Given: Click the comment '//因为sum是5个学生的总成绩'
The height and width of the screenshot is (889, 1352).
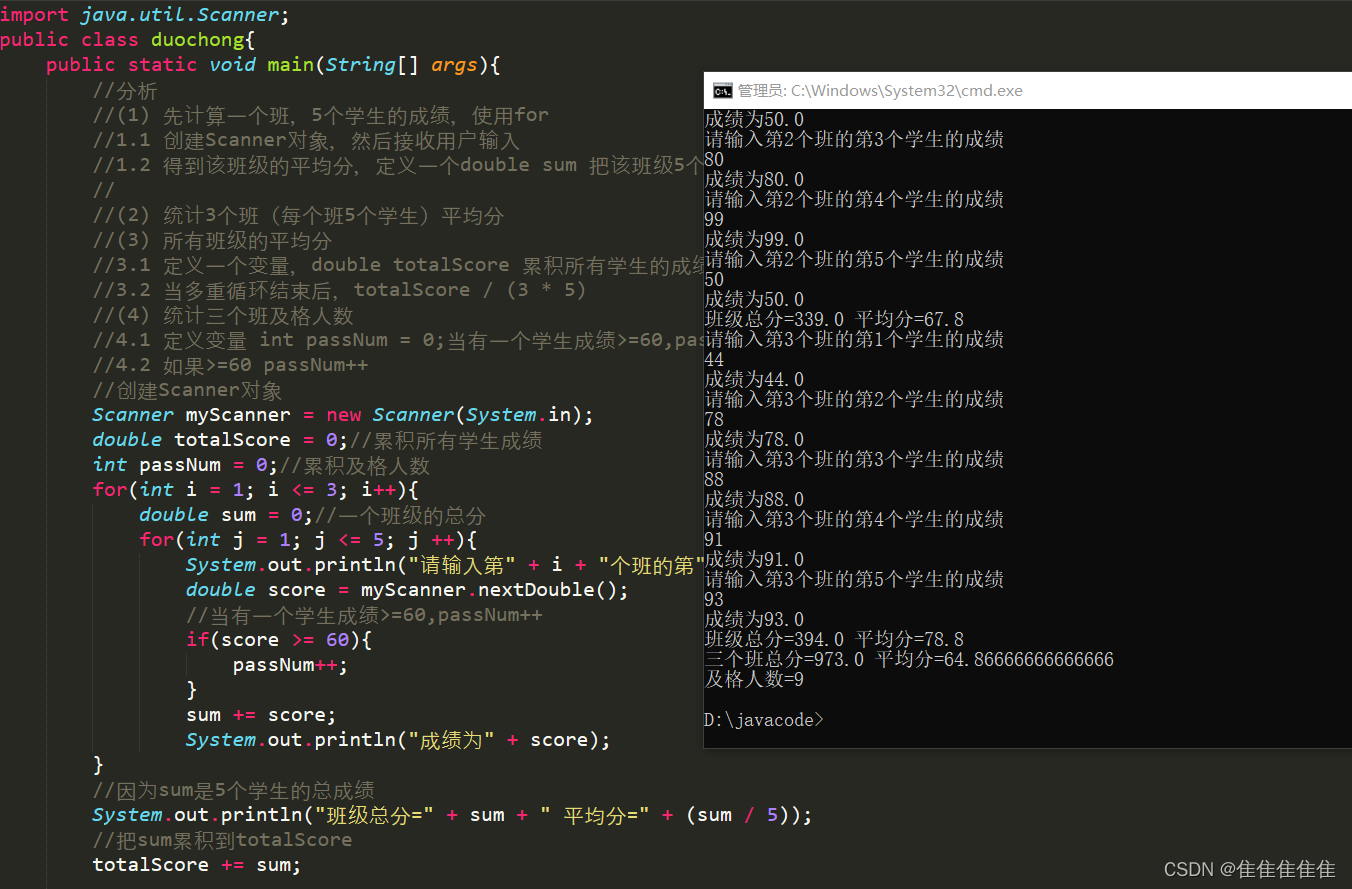Looking at the screenshot, I should [233, 790].
